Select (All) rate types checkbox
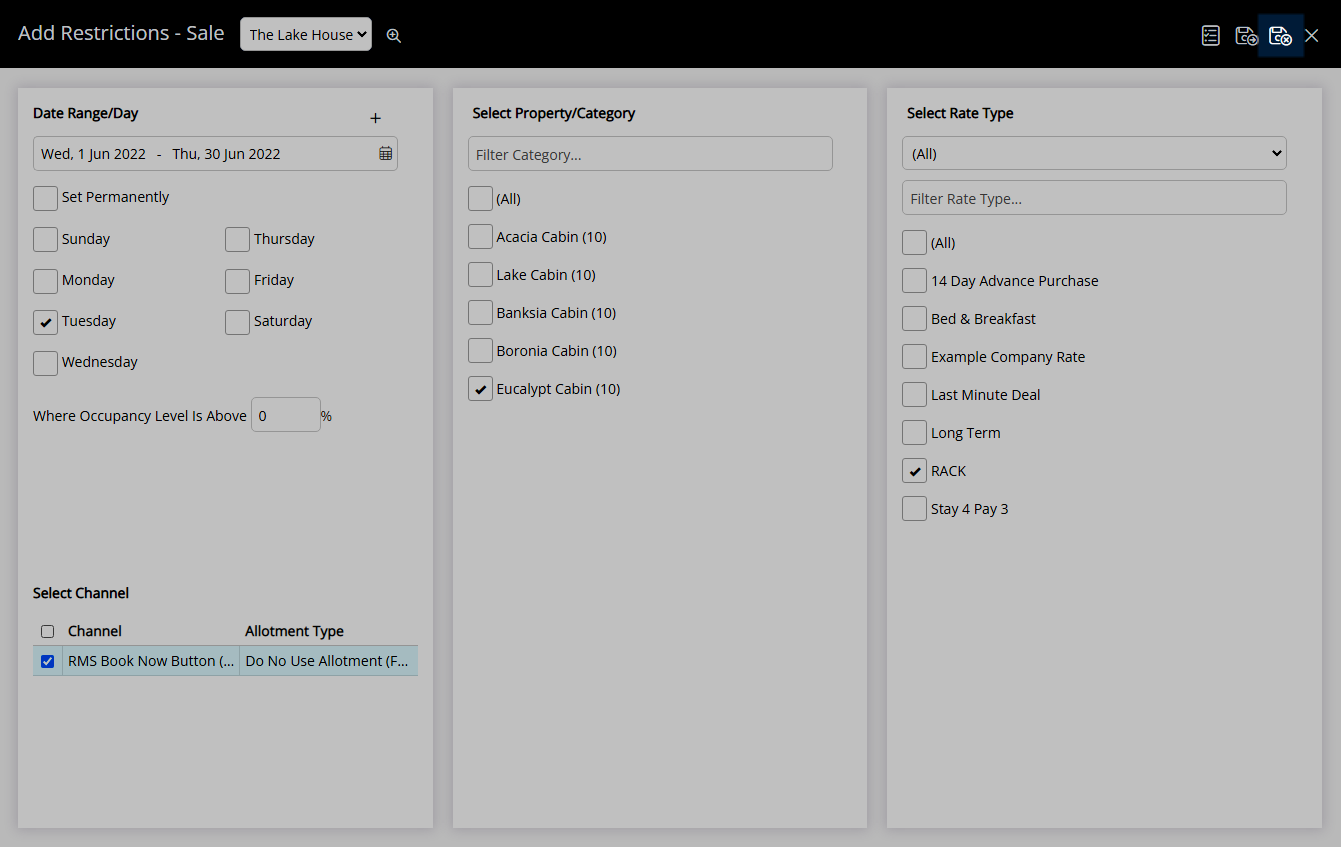This screenshot has height=847, width=1341. click(x=915, y=243)
